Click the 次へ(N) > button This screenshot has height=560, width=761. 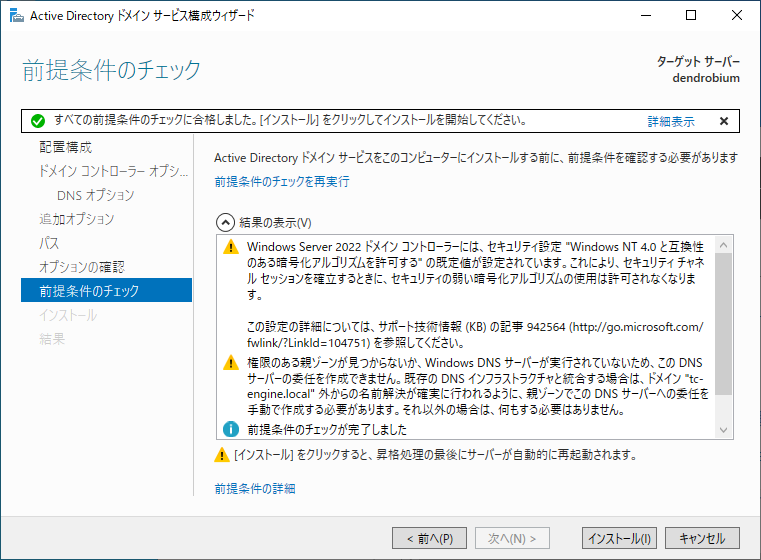tap(512, 538)
